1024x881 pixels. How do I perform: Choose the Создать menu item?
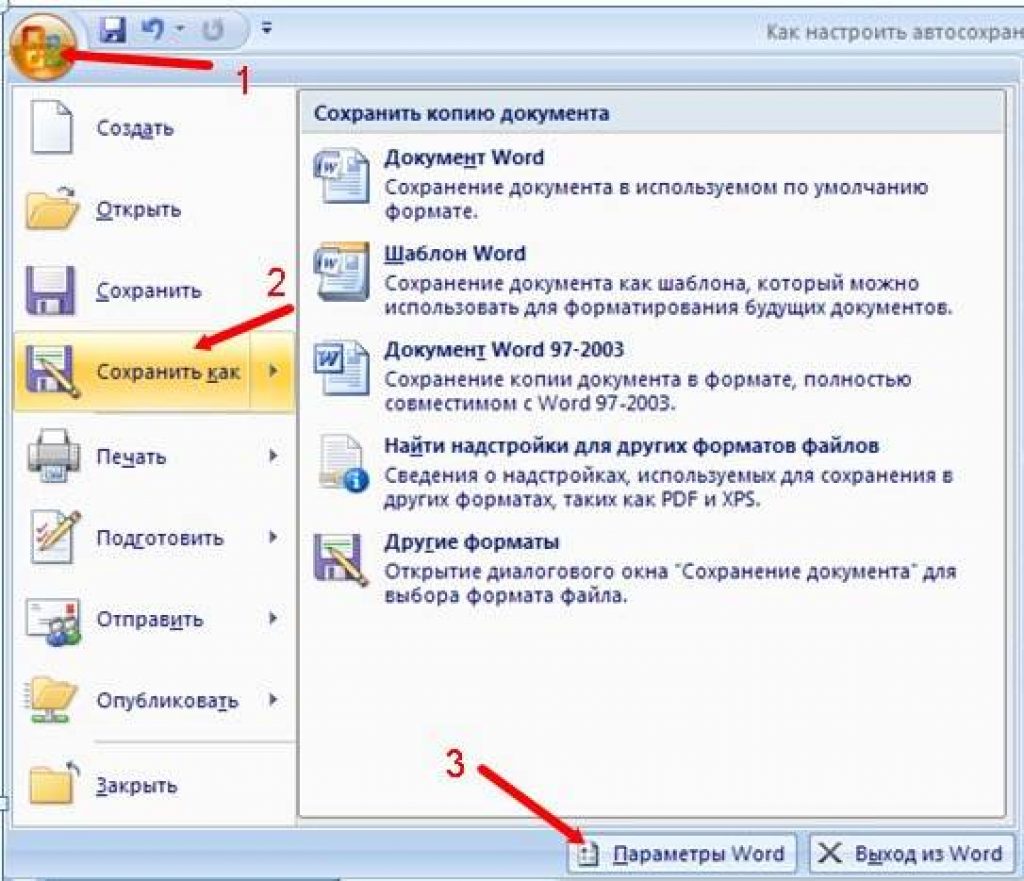153,128
